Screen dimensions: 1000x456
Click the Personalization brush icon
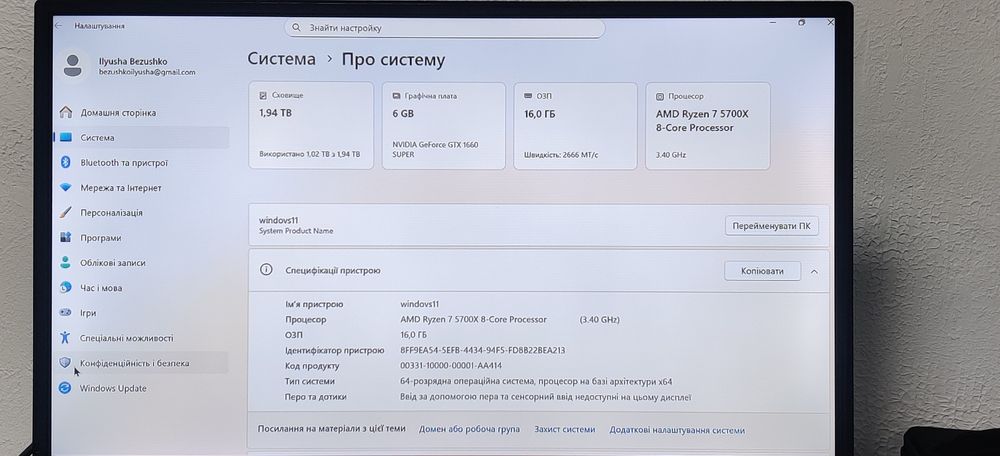point(66,212)
